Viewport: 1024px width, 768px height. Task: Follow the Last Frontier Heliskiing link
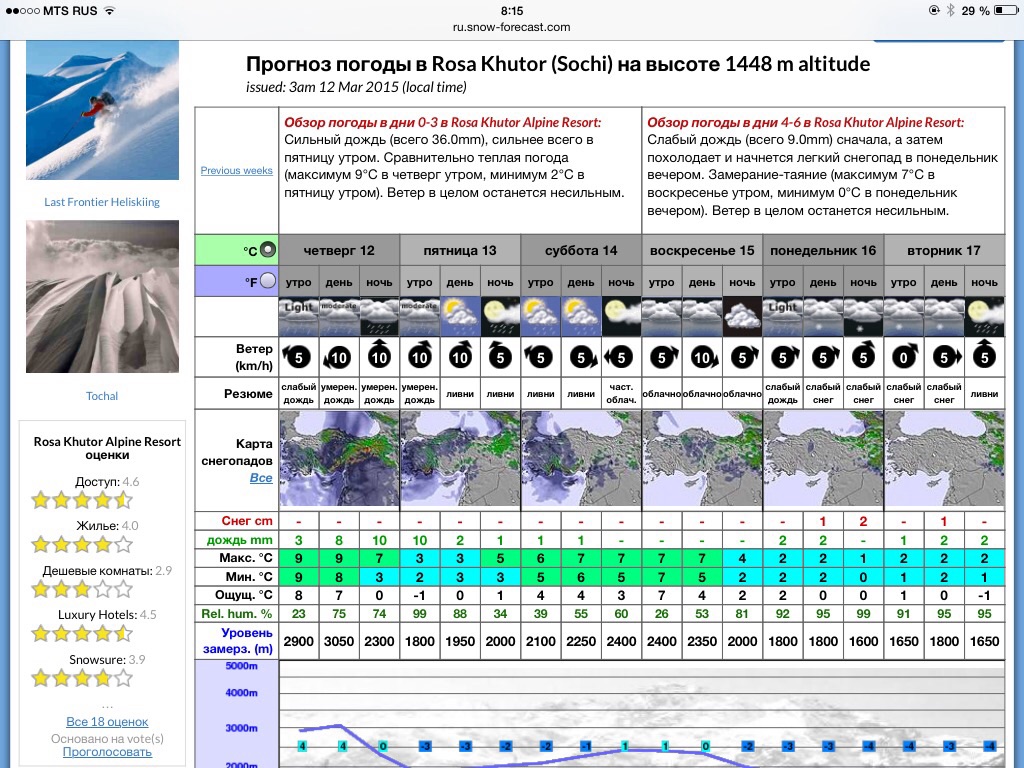click(102, 202)
